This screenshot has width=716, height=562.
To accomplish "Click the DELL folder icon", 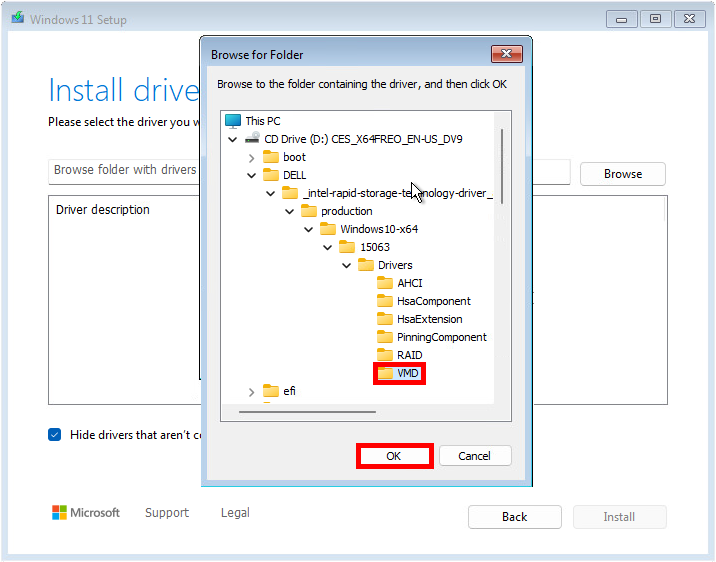I will click(x=271, y=175).
